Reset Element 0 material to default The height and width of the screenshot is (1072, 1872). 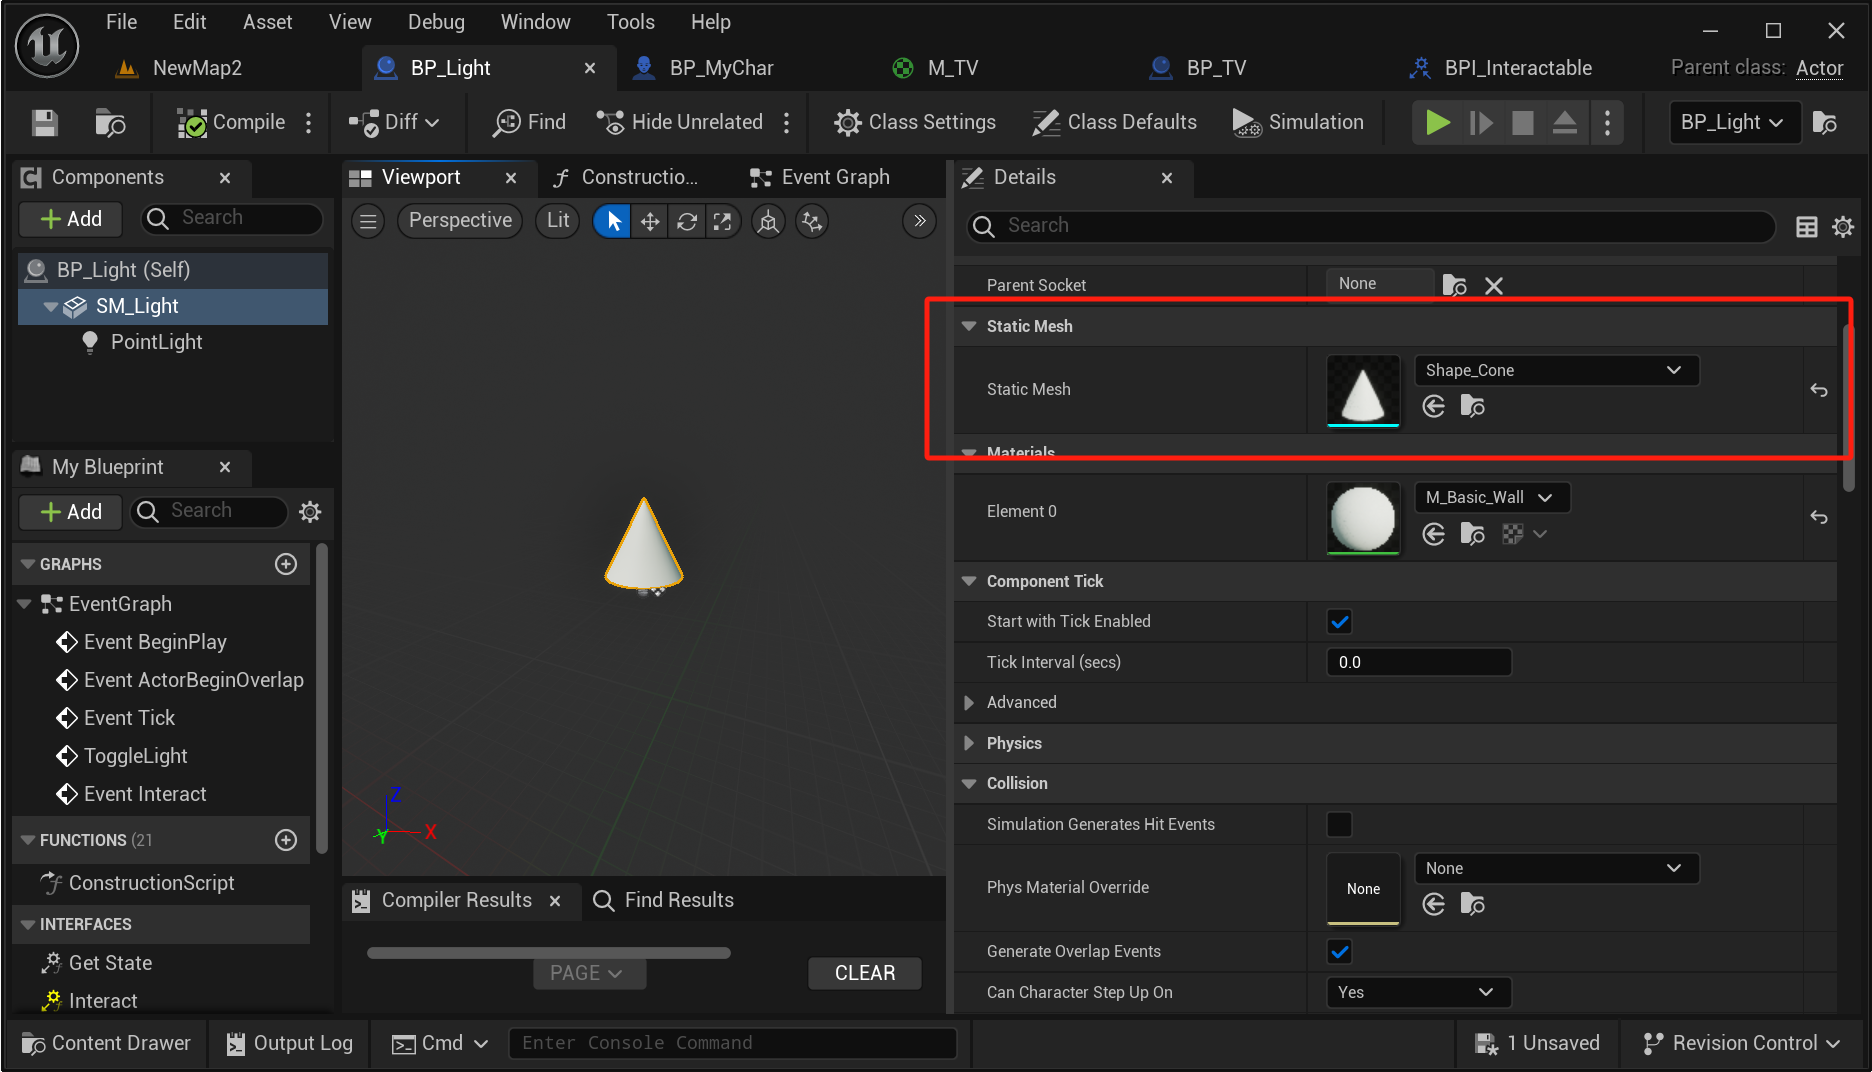point(1818,517)
